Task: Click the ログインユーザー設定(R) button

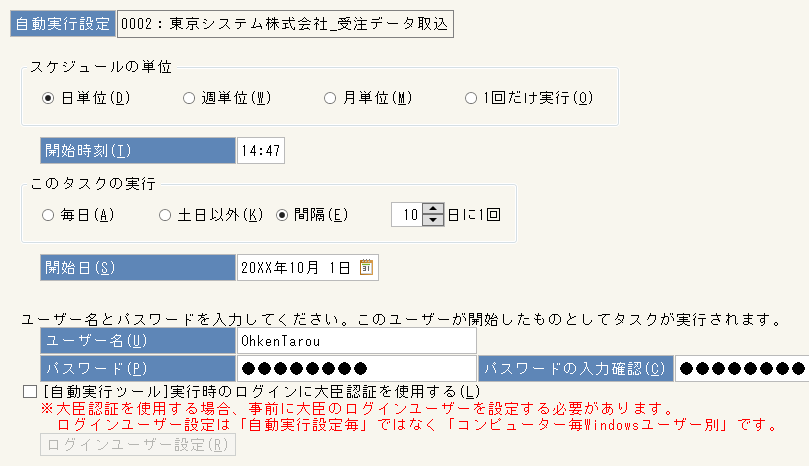Action: pyautogui.click(x=138, y=445)
